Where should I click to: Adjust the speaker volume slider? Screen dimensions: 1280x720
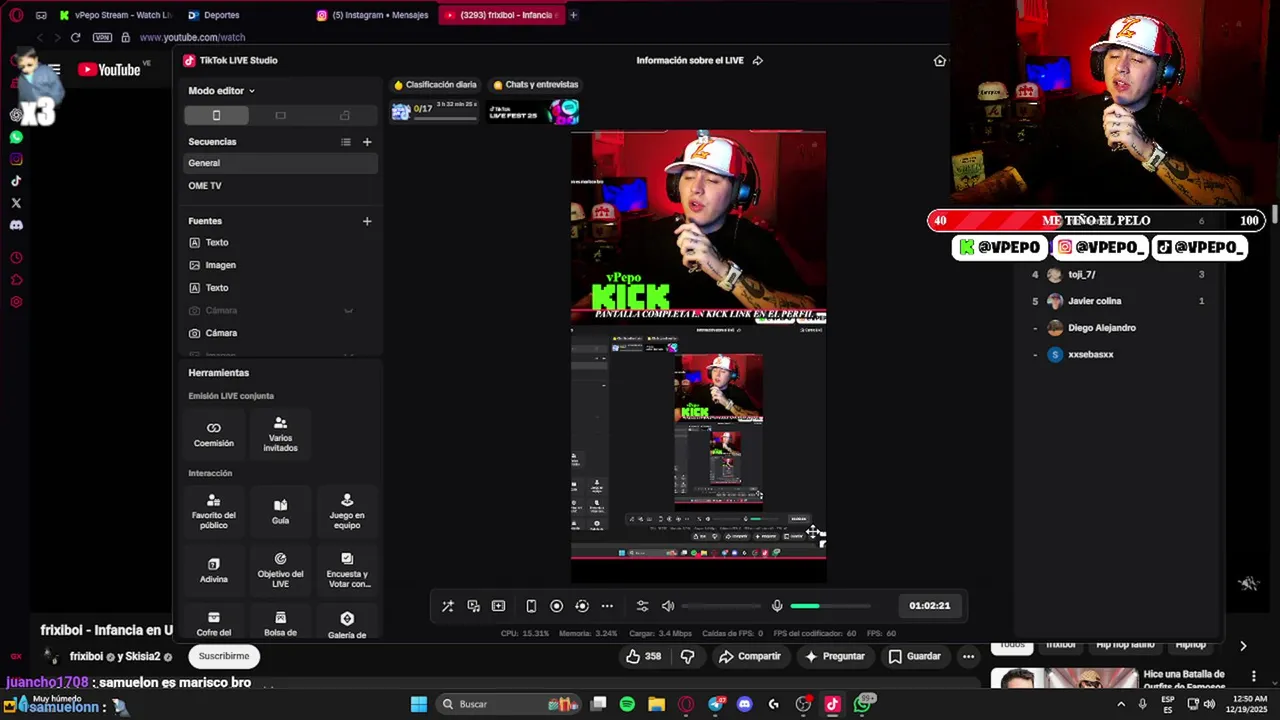pyautogui.click(x=721, y=606)
